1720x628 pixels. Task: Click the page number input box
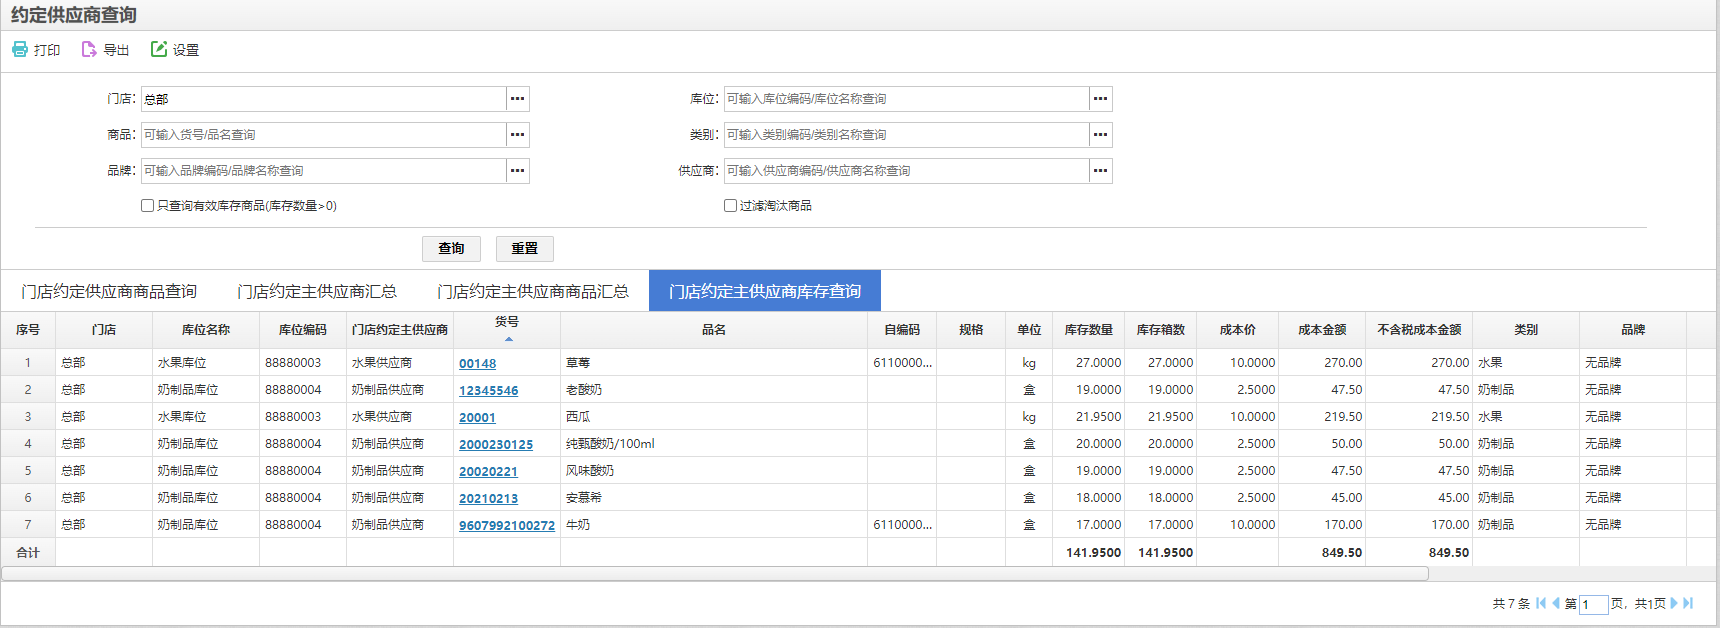coord(1594,604)
